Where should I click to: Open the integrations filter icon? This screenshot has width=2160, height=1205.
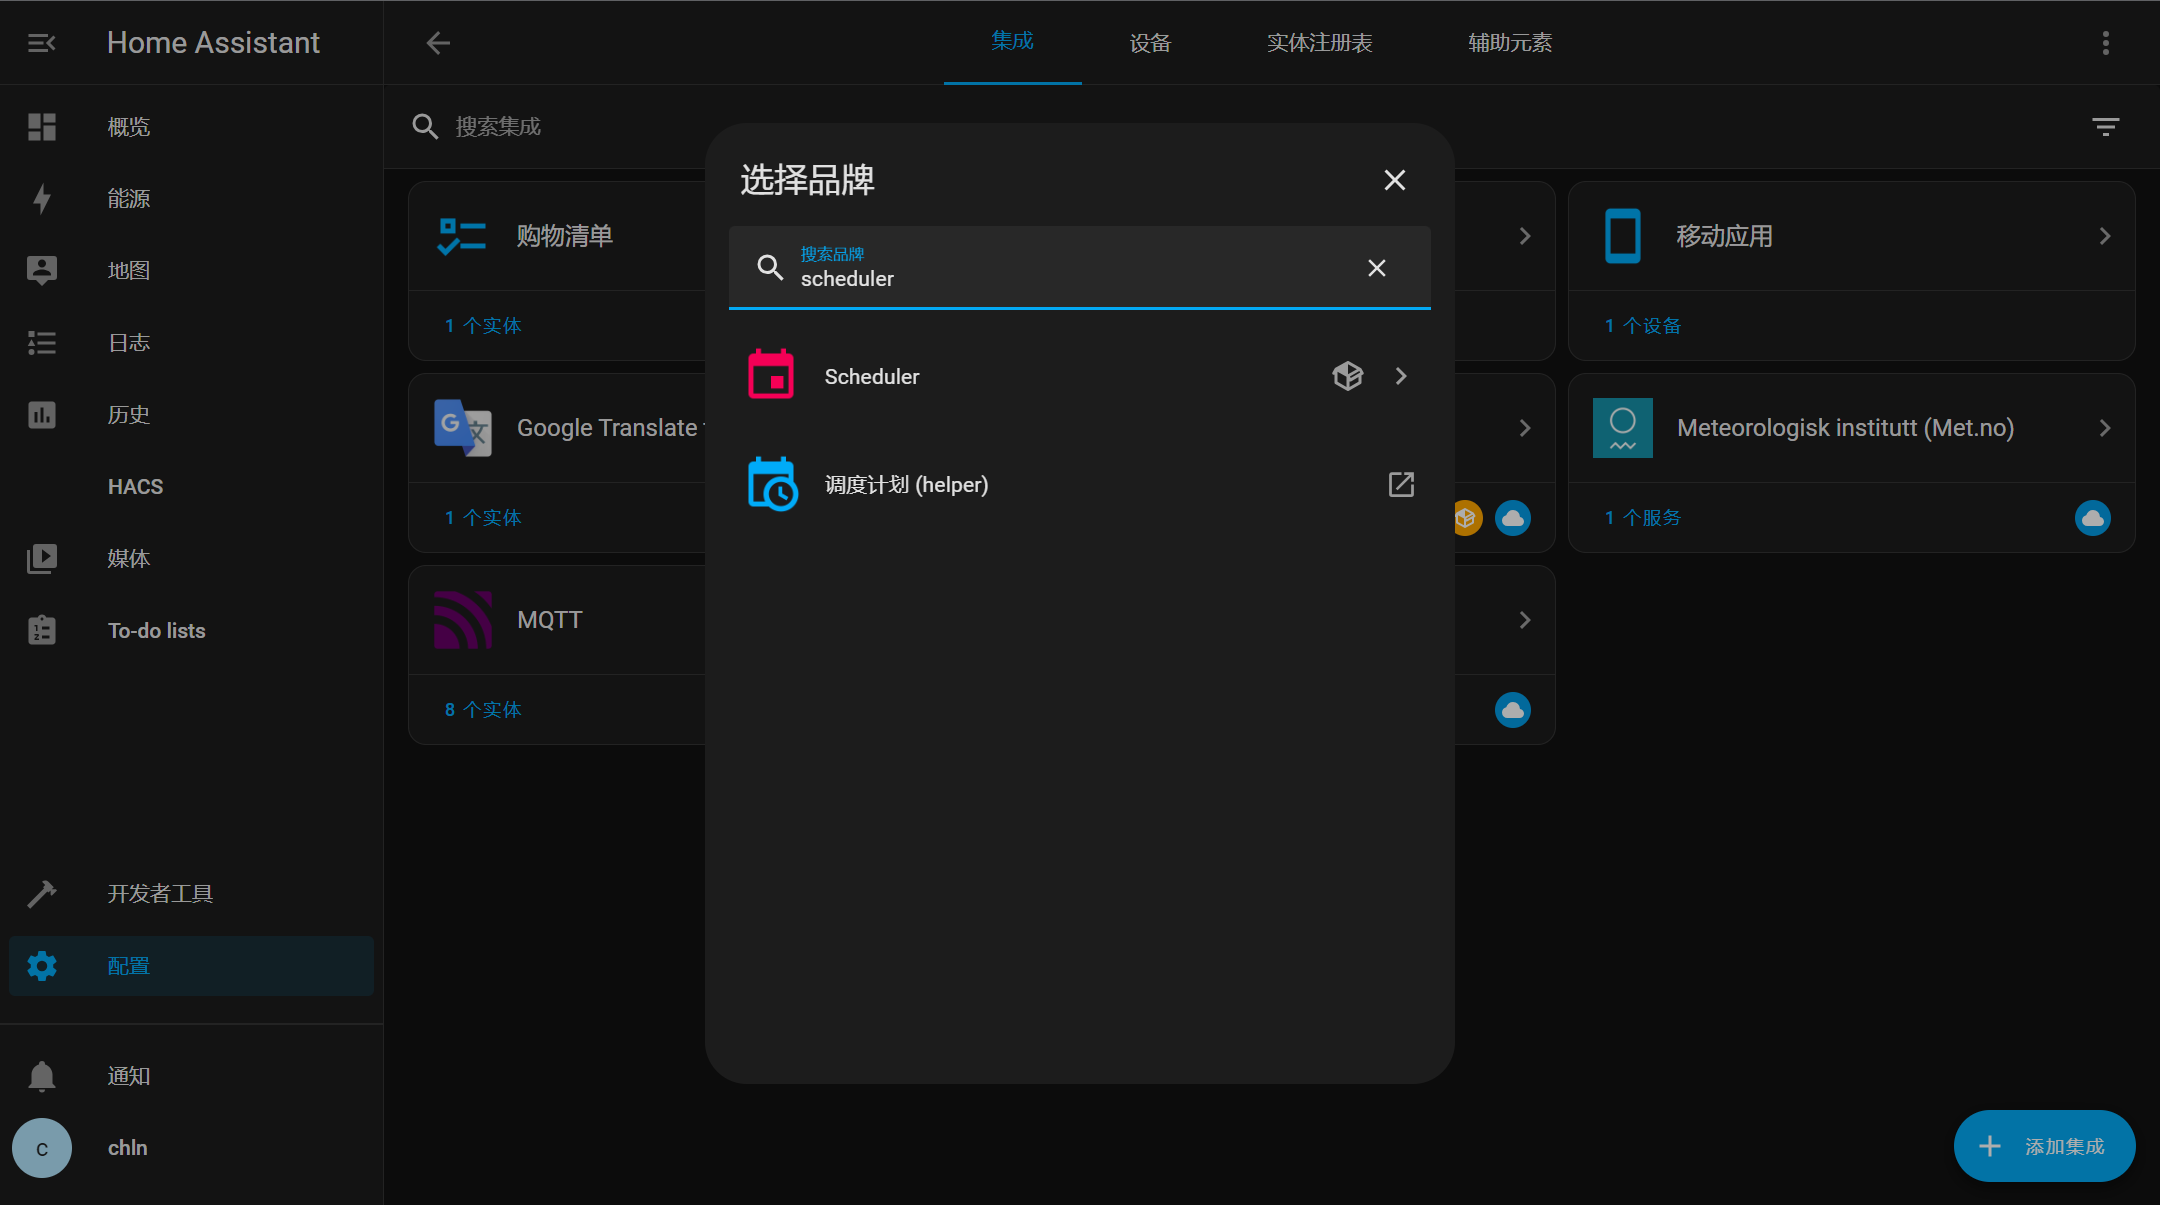click(x=2105, y=127)
